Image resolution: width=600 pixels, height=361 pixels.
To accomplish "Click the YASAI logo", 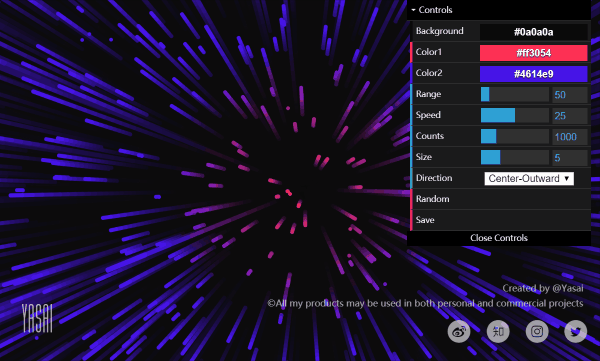I will point(37,319).
